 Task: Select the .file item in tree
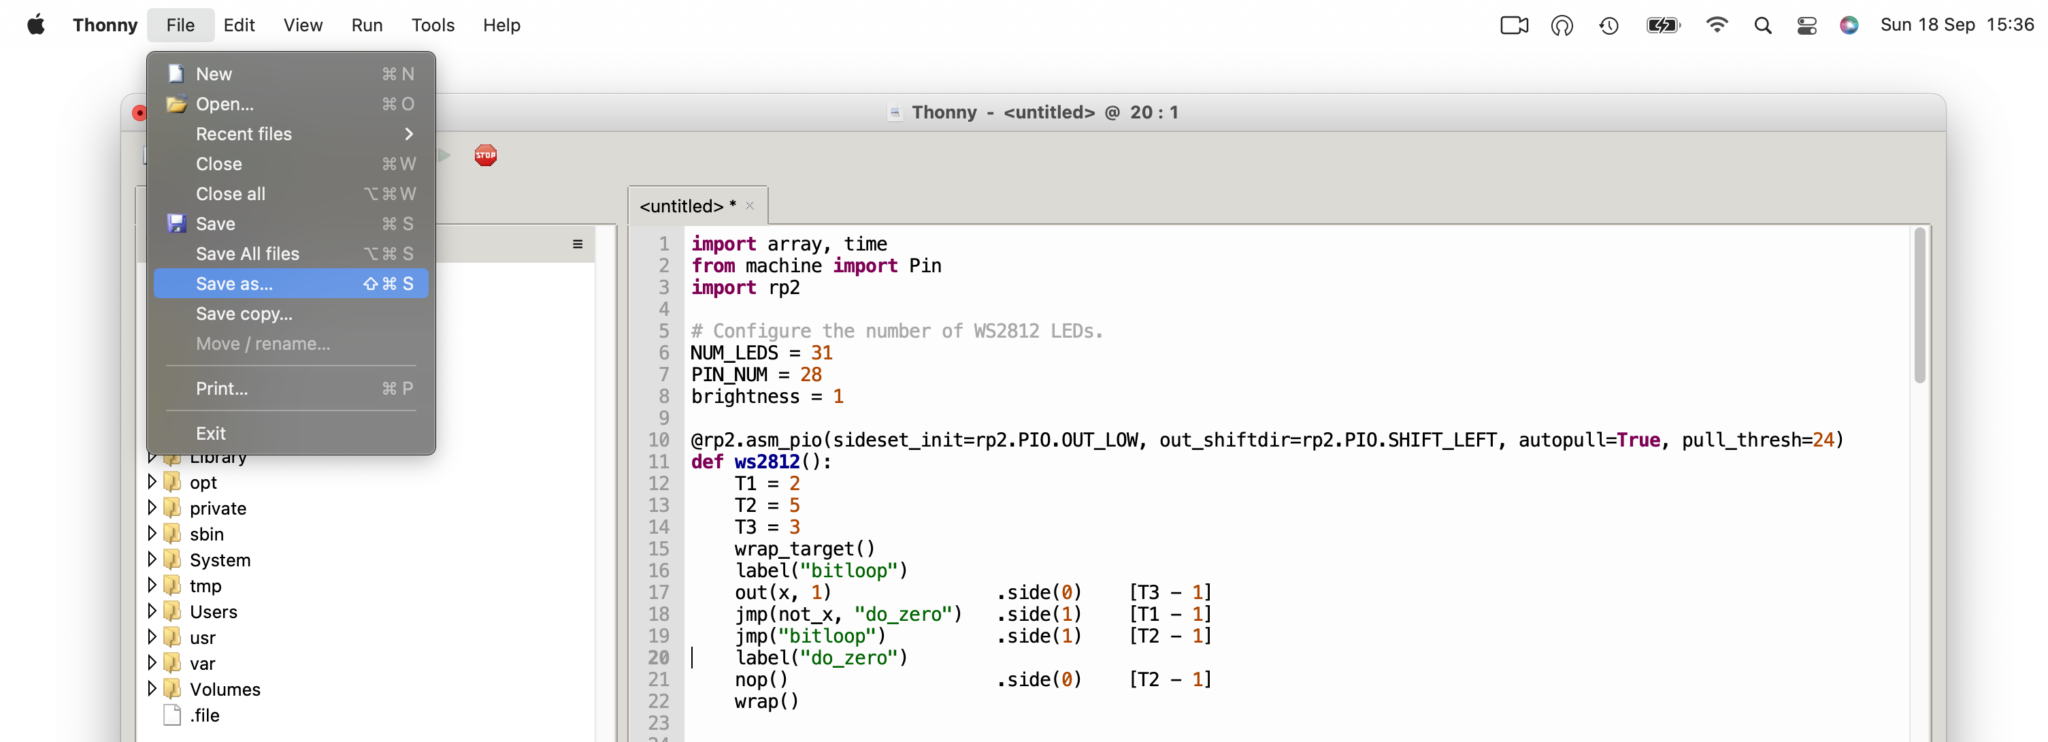205,715
